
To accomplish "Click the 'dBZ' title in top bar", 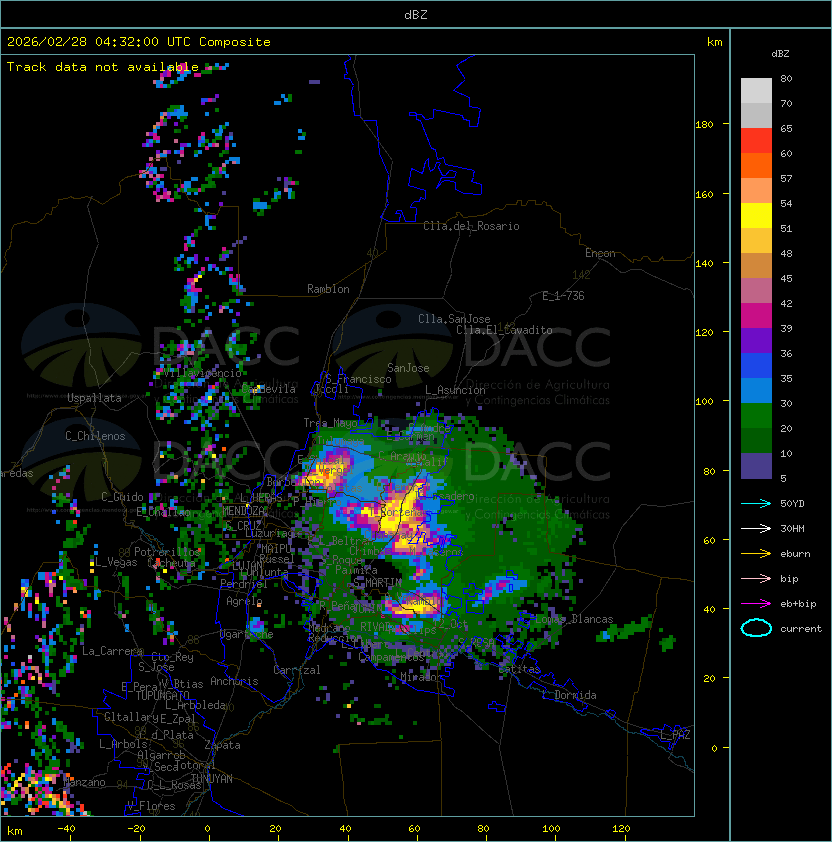I will (416, 15).
